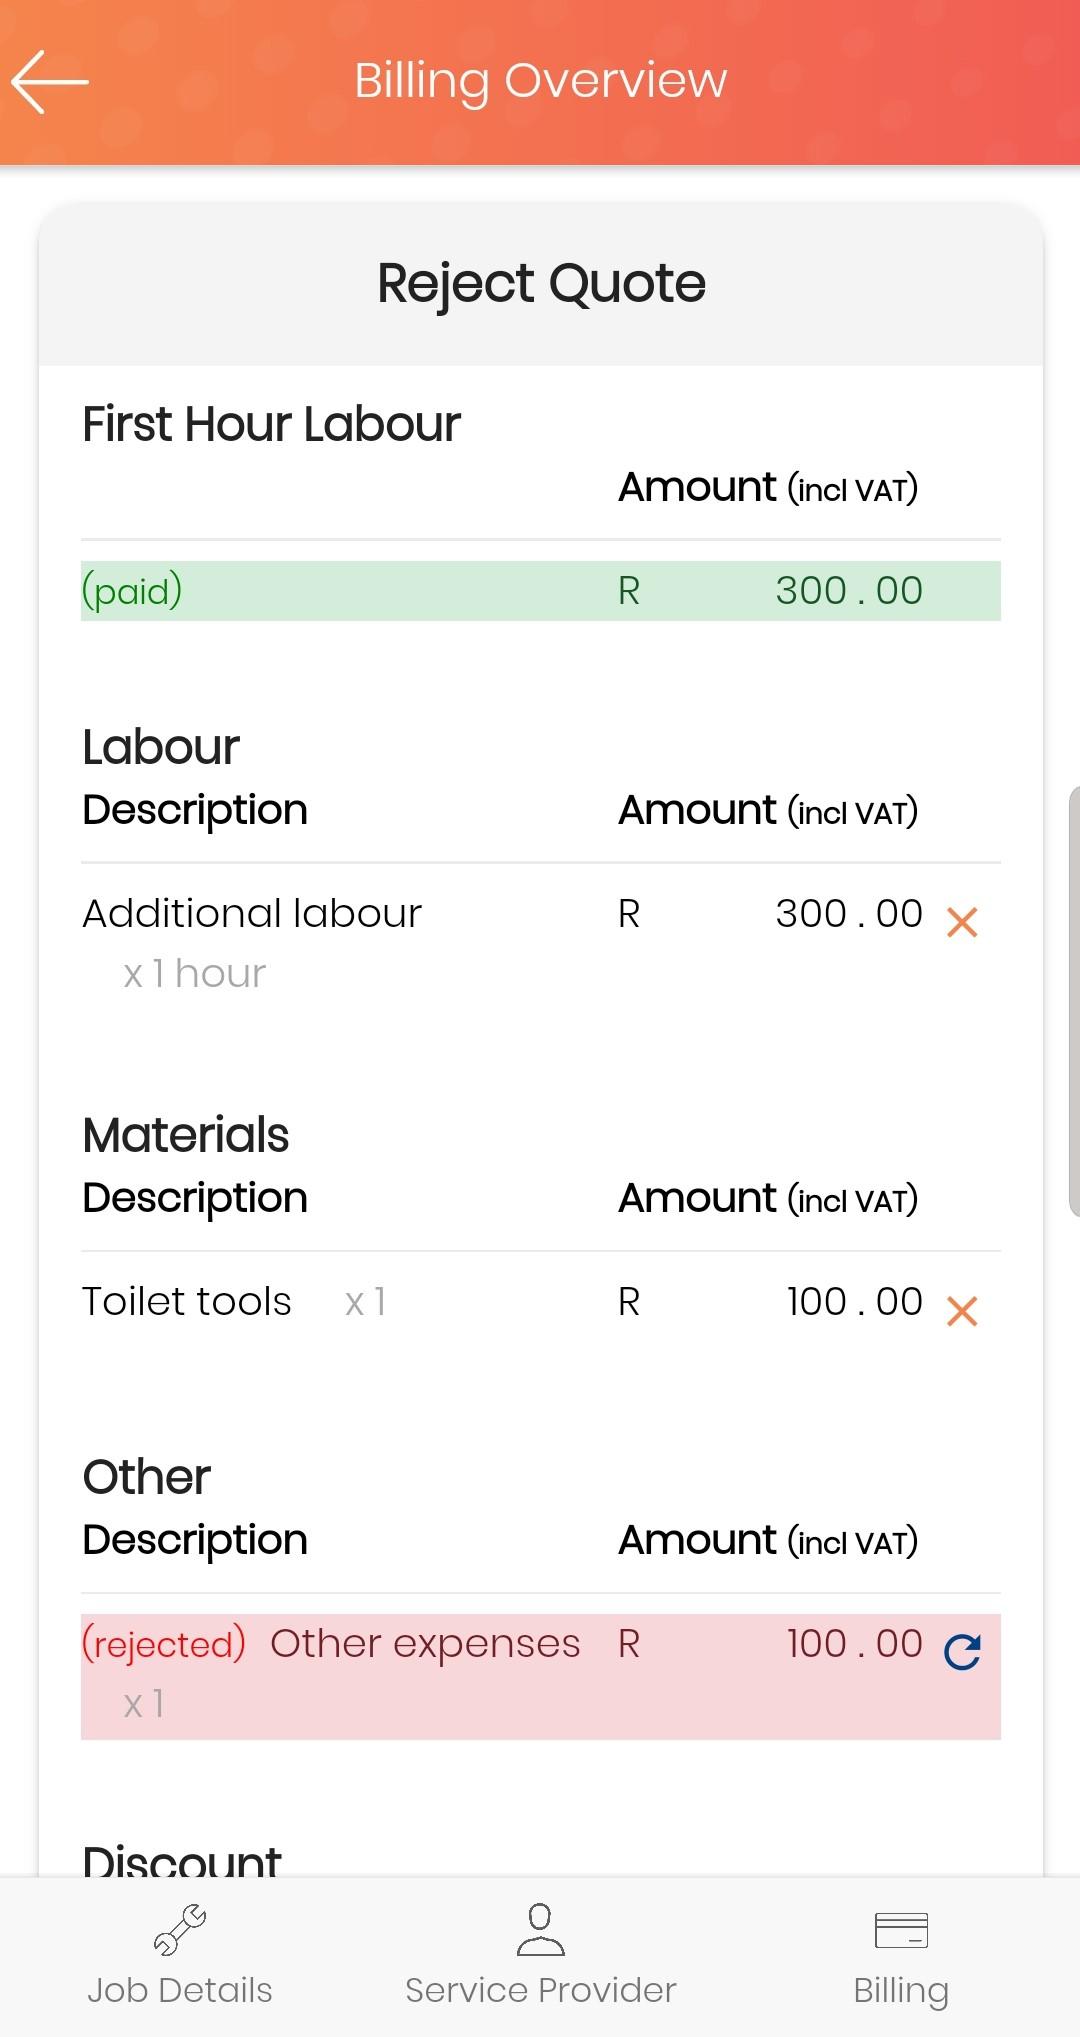Remove the Toilet tools material item
1080x2037 pixels.
(x=962, y=1310)
